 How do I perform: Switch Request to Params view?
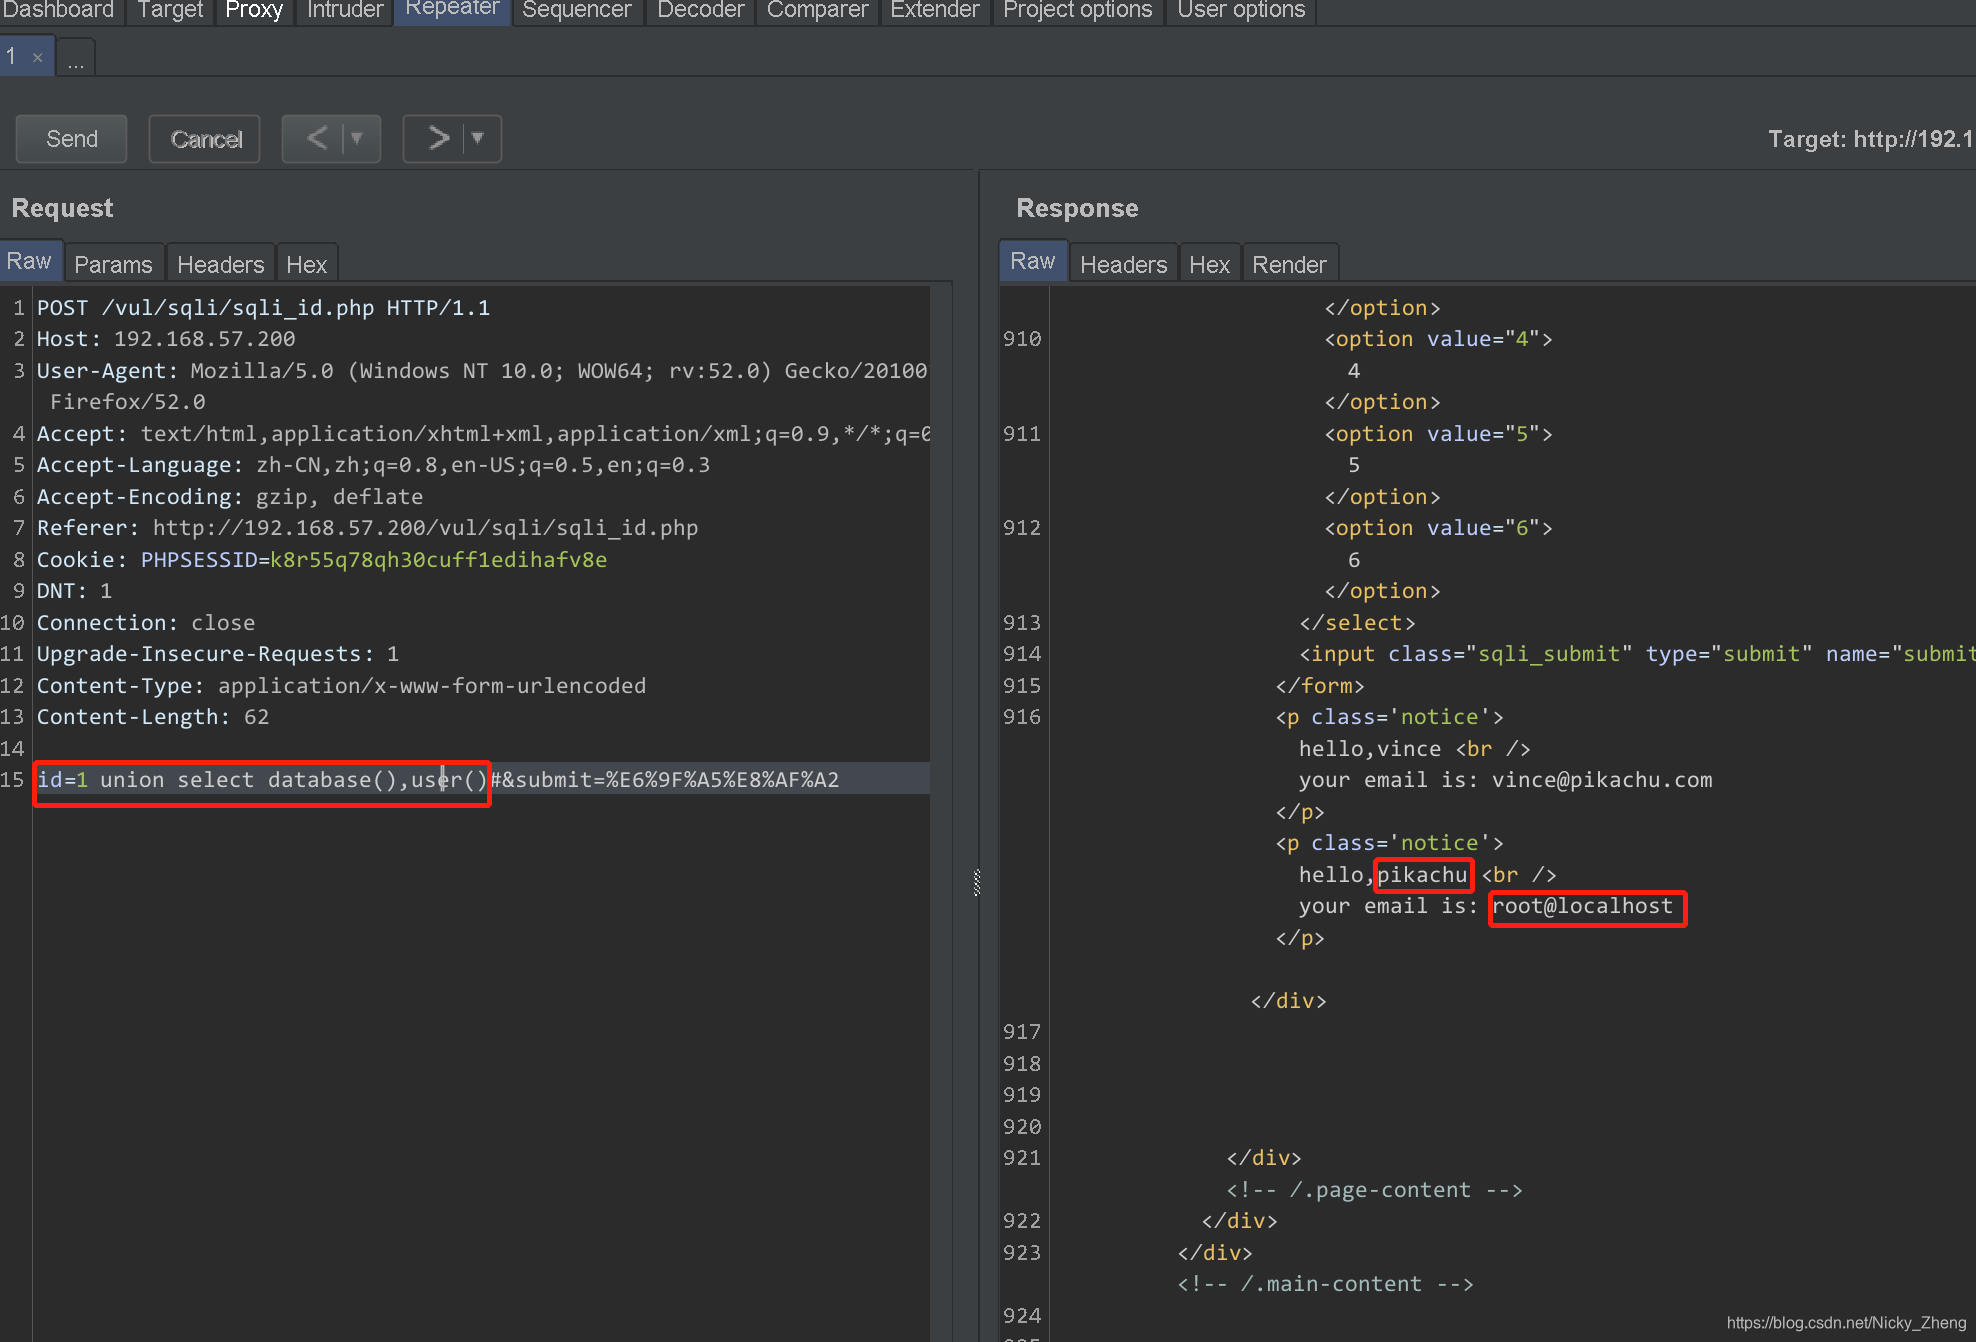coord(113,265)
